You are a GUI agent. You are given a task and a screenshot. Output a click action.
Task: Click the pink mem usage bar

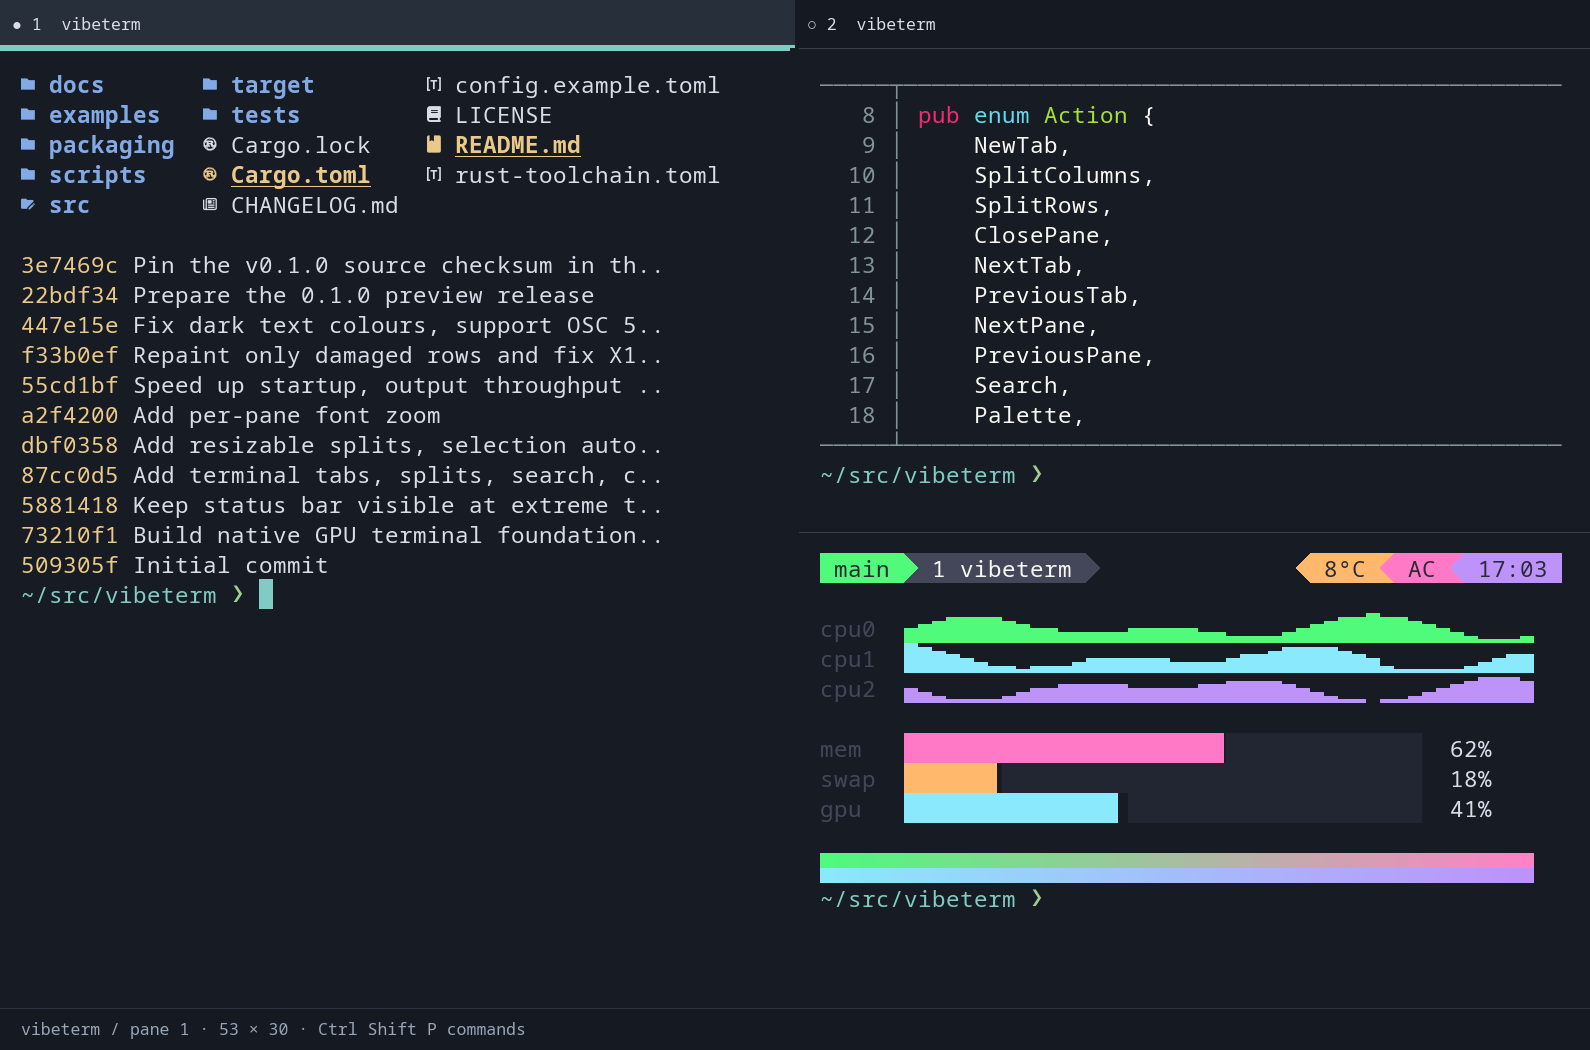1064,748
